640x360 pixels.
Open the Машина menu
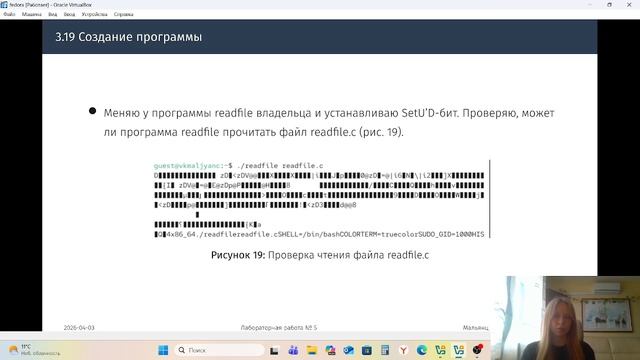pos(31,14)
